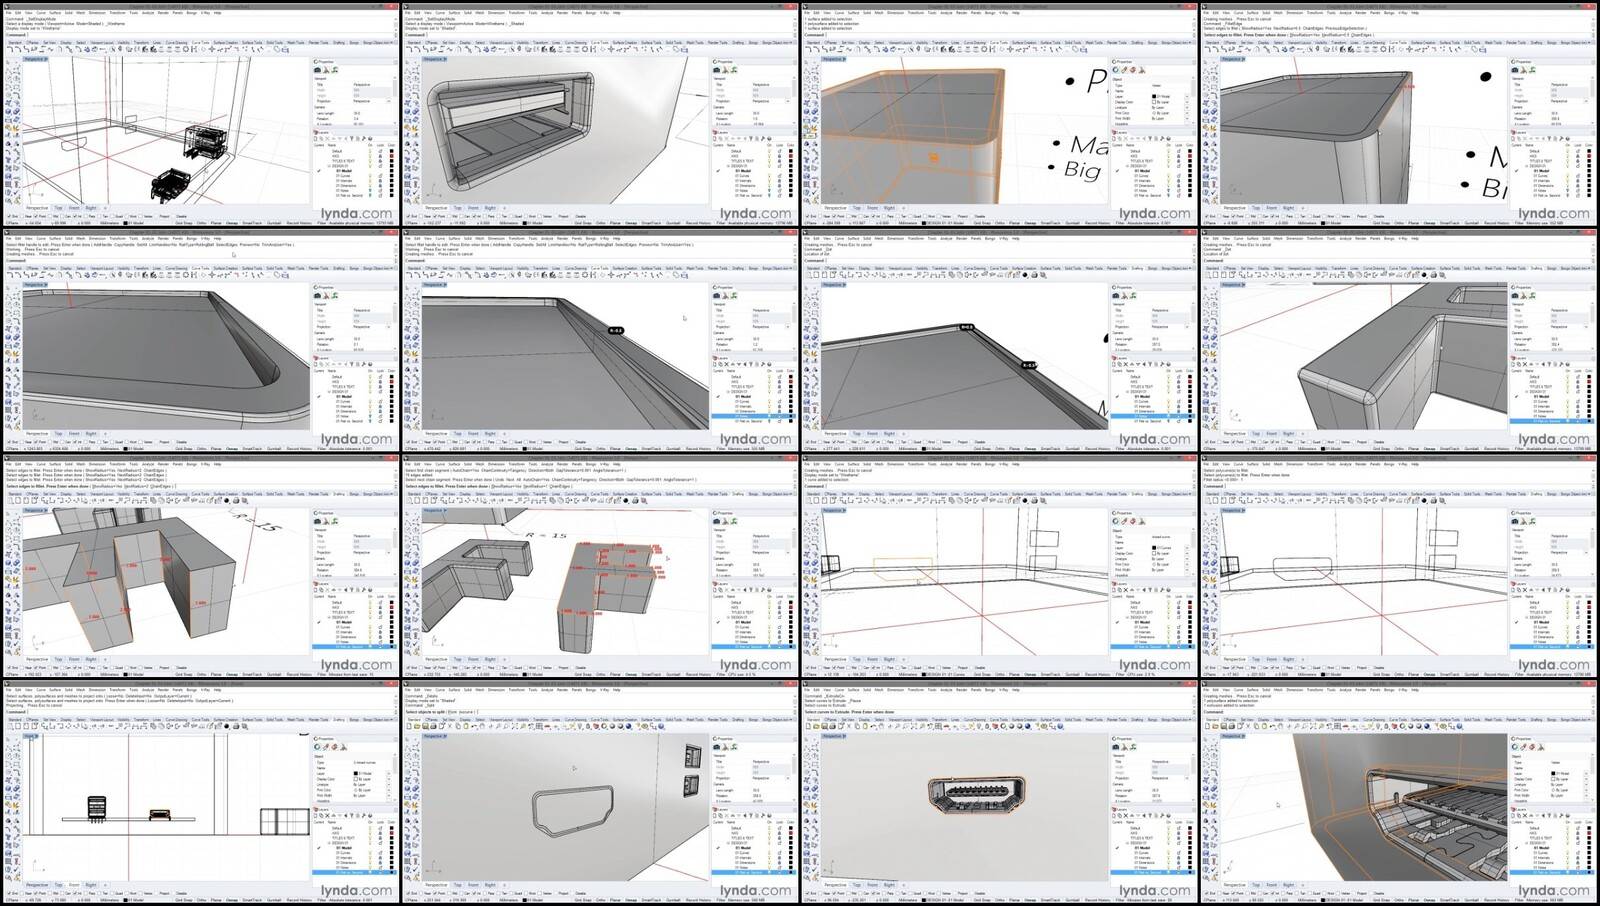Open thumbnail of wireframe room with two black devices

200,115
